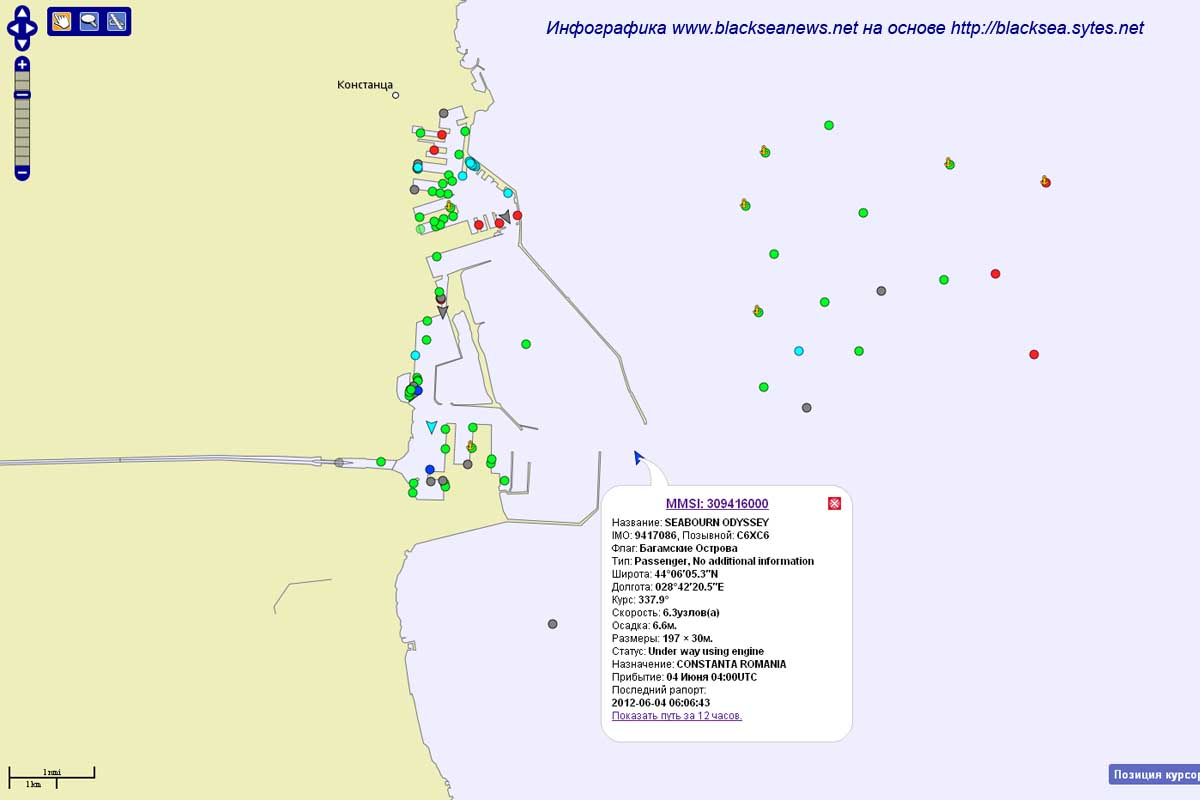The height and width of the screenshot is (800, 1200).
Task: Pan the map down with arrow
Action: (22, 43)
